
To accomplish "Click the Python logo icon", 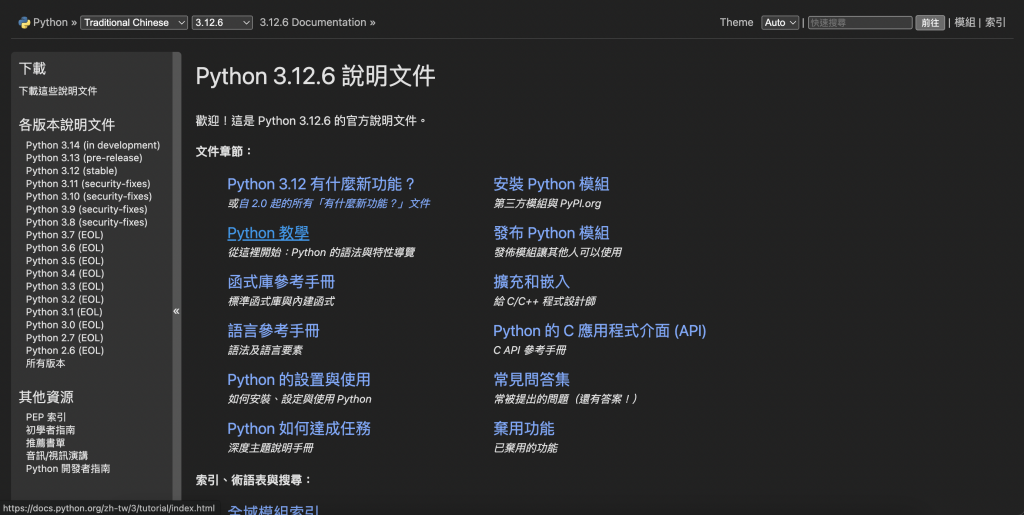I will [x=25, y=23].
